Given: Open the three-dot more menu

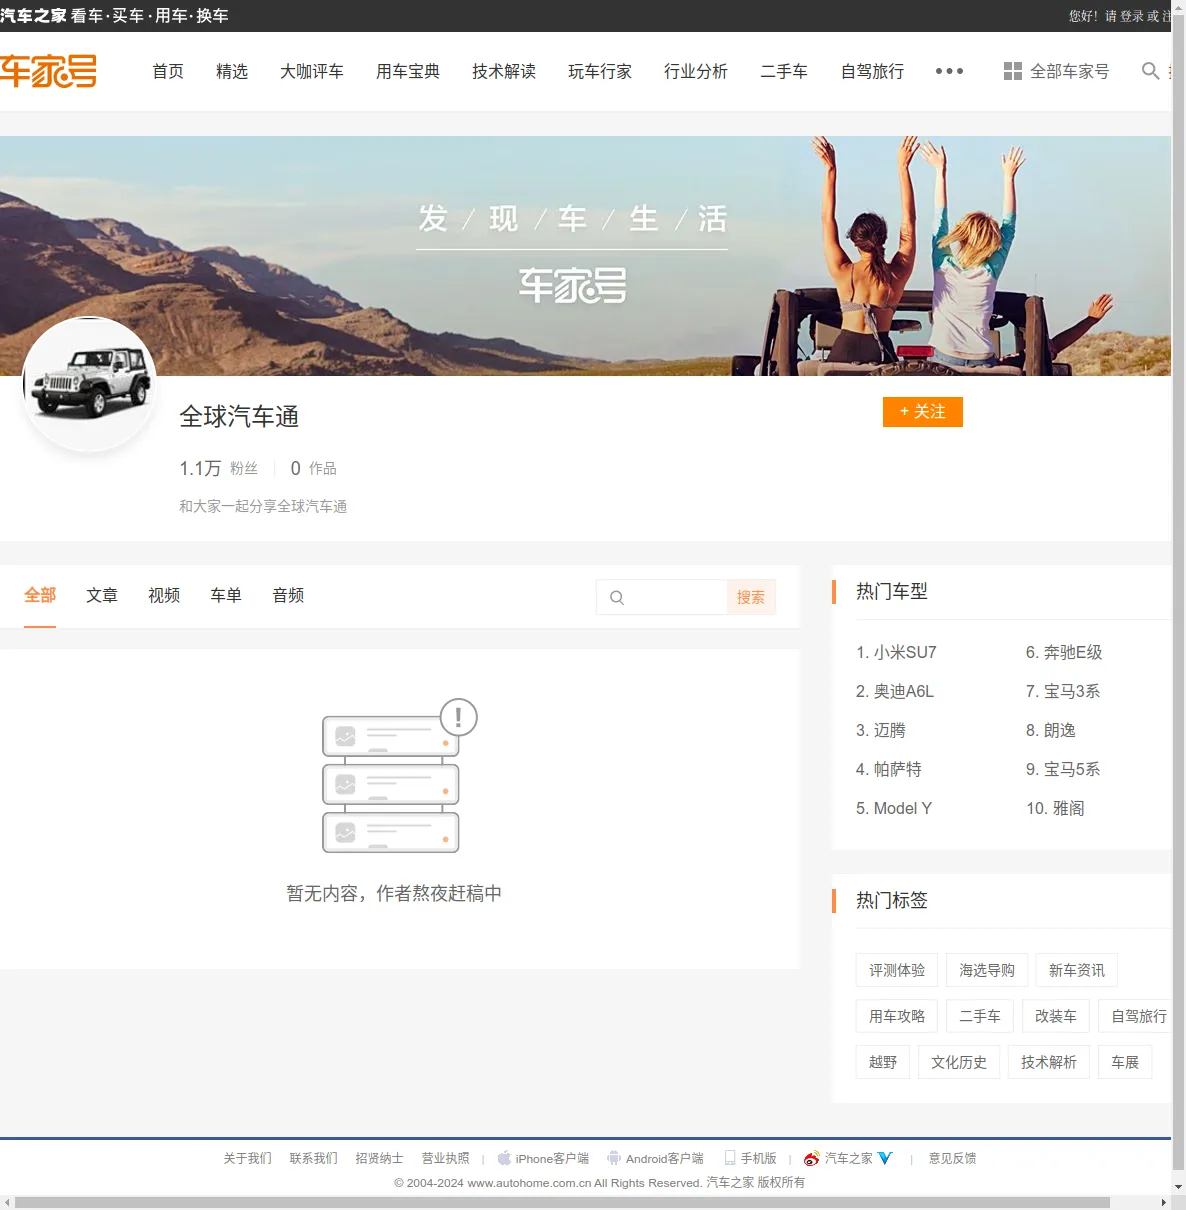Looking at the screenshot, I should coord(949,71).
